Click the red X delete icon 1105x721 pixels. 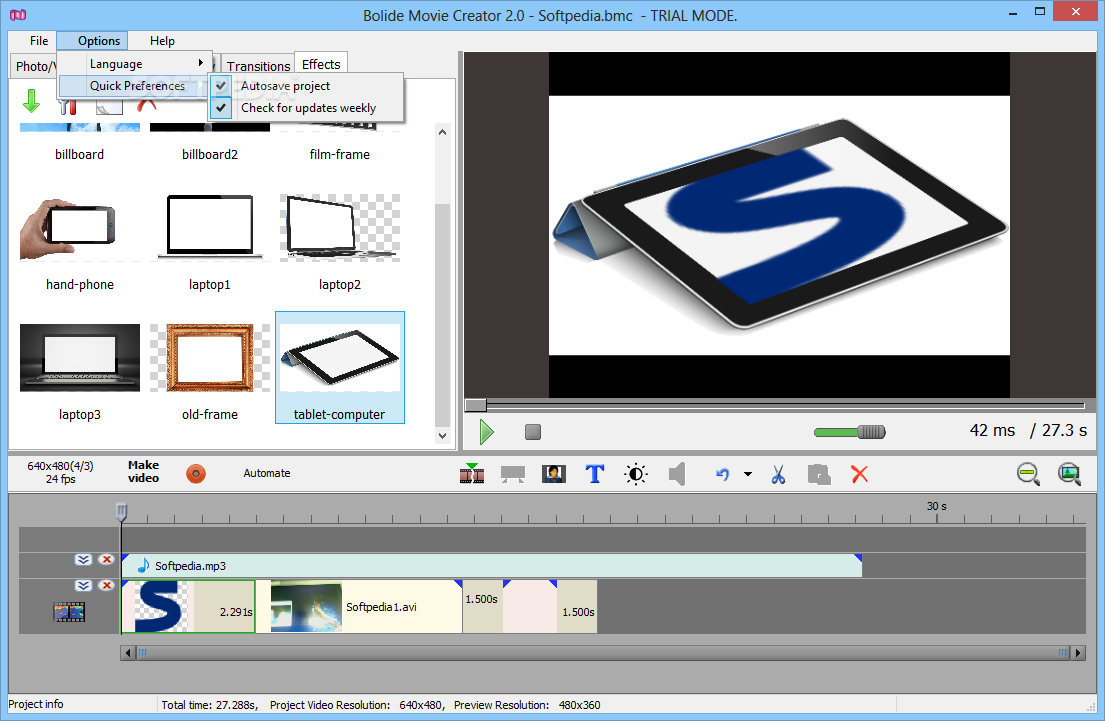tap(859, 474)
